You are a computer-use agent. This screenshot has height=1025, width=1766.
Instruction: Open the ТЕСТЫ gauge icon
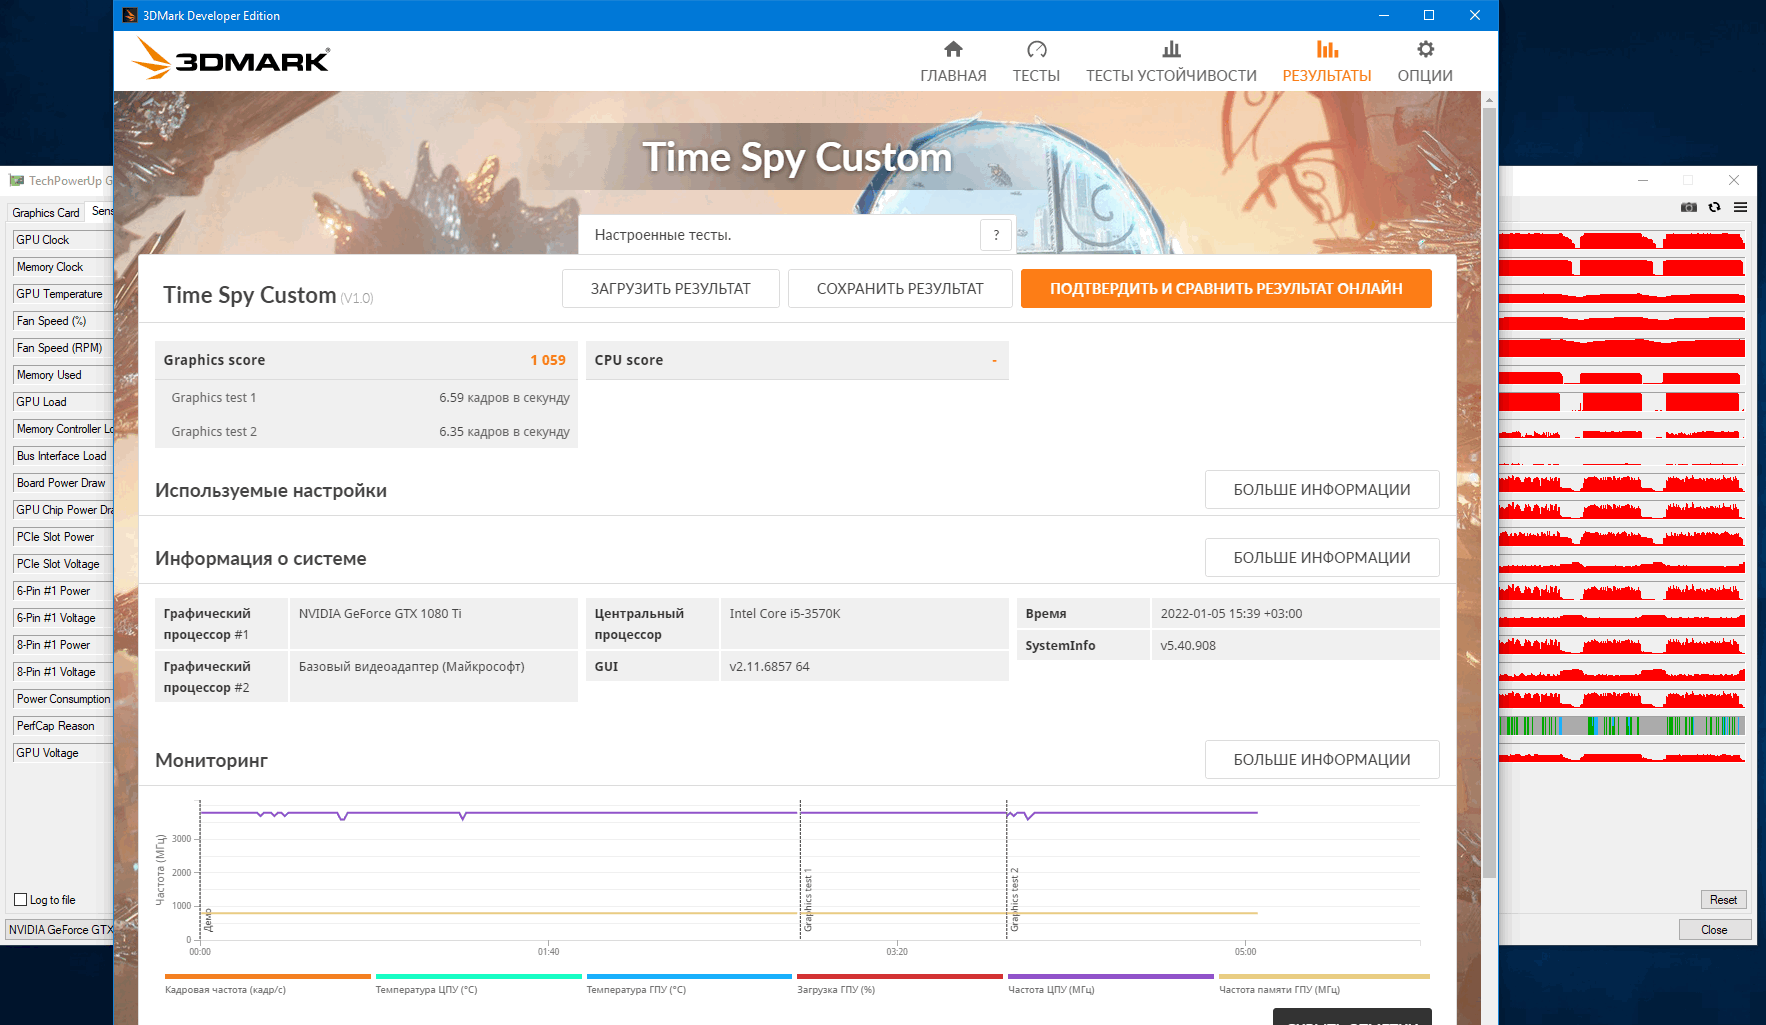pos(1036,49)
